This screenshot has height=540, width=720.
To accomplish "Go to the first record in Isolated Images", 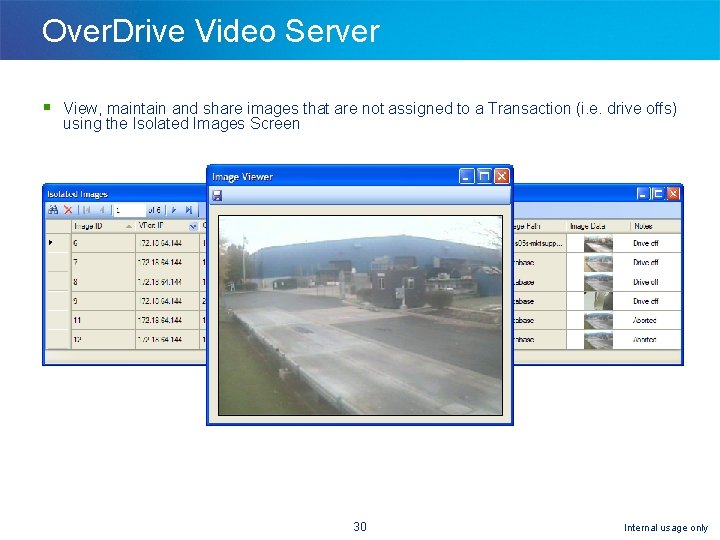I will click(86, 210).
